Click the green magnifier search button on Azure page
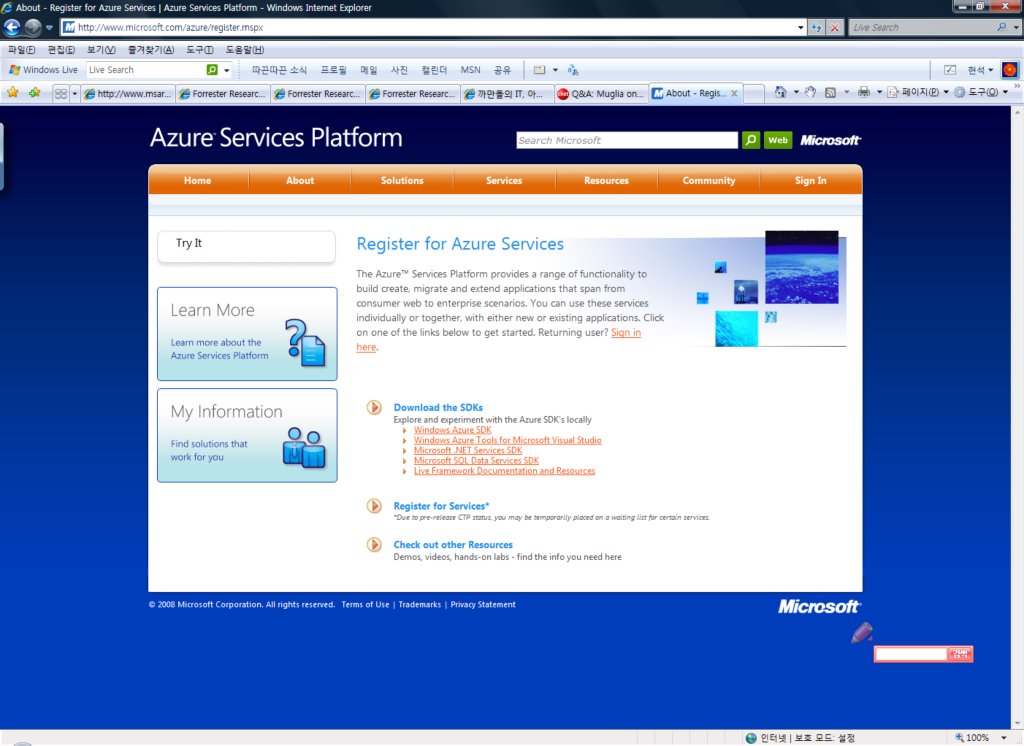Viewport: 1024px width, 746px height. tap(751, 140)
